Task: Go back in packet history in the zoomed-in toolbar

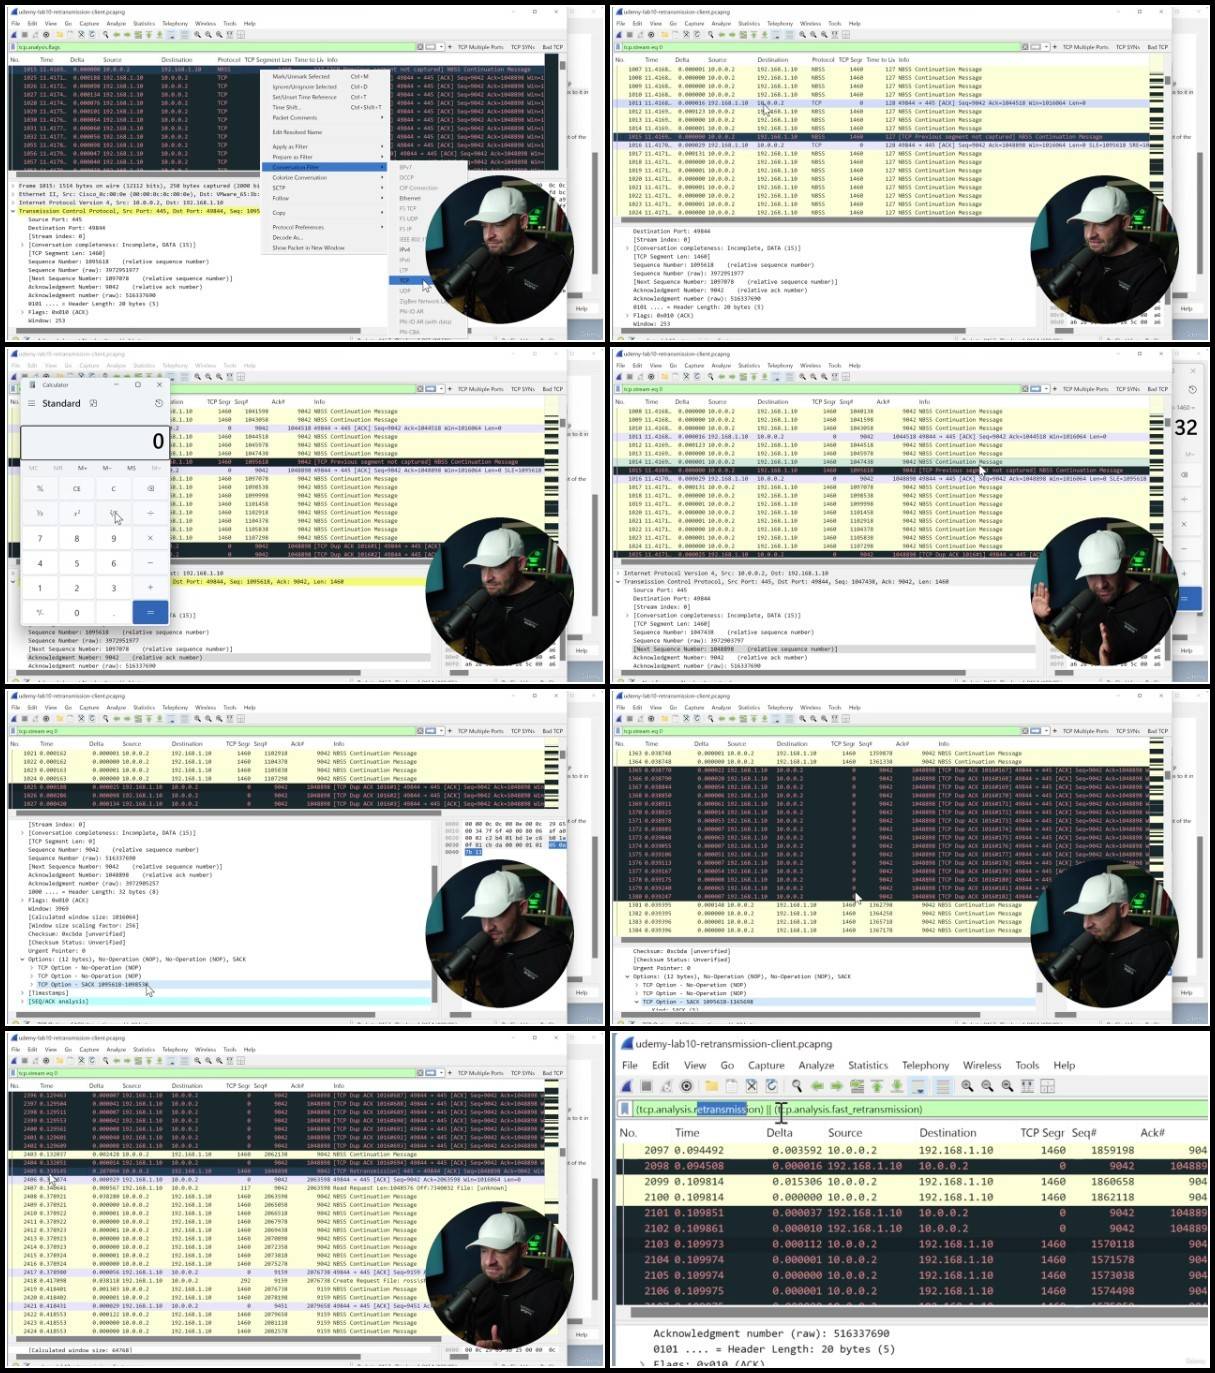Action: coord(817,1086)
